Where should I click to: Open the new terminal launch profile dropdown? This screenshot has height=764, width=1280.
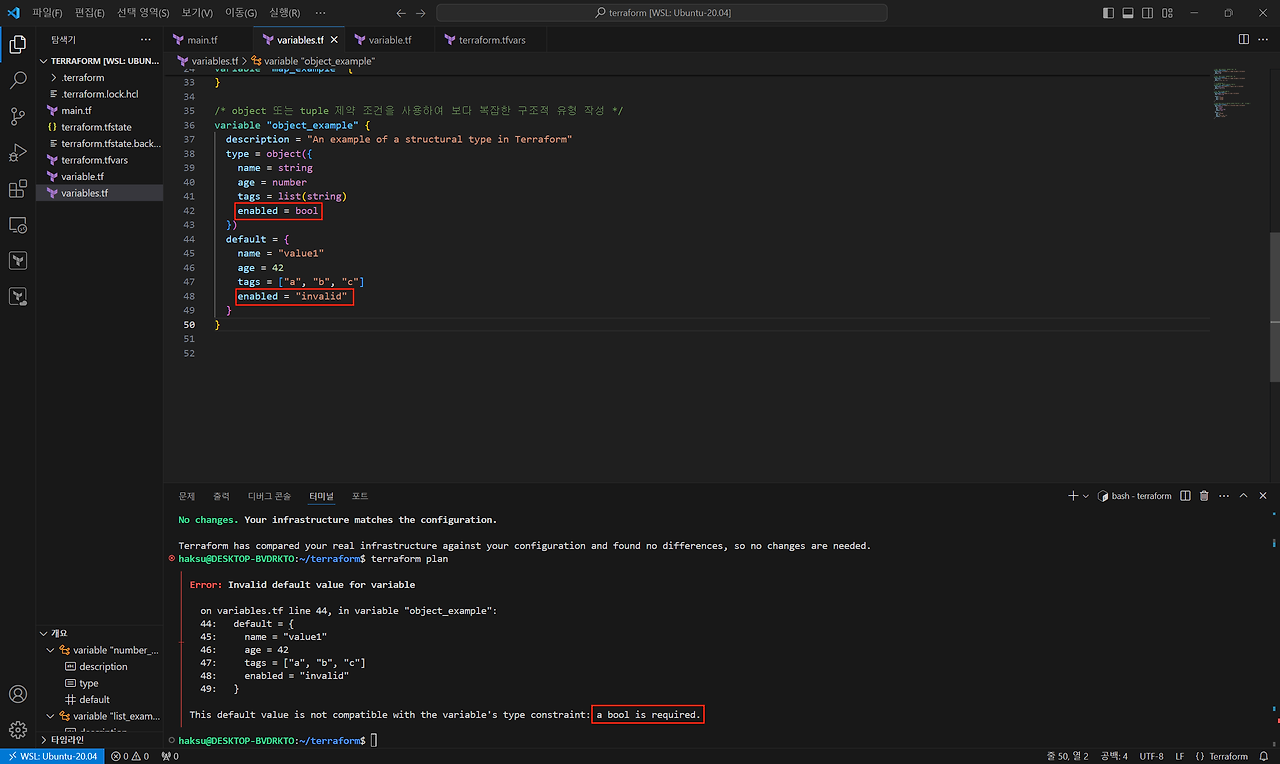(1086, 496)
